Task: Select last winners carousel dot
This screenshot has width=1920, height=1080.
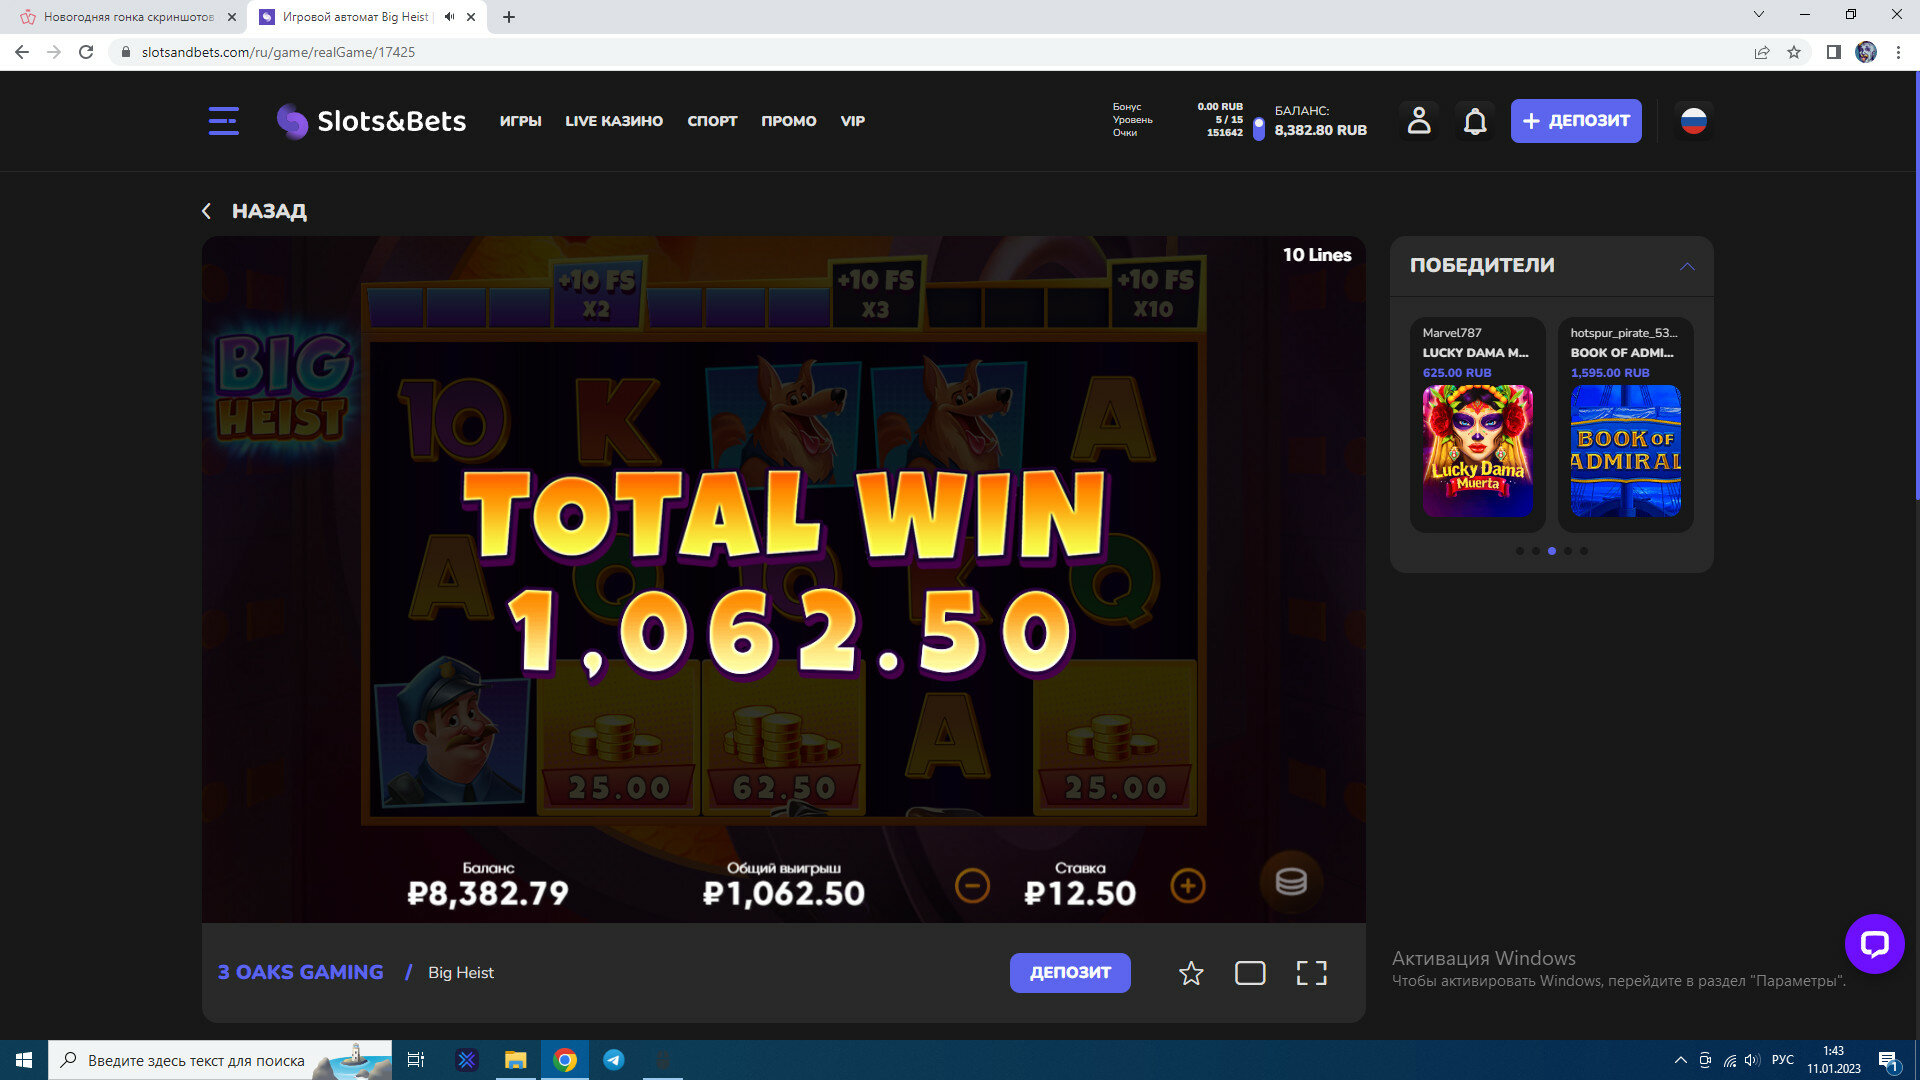Action: coord(1584,551)
